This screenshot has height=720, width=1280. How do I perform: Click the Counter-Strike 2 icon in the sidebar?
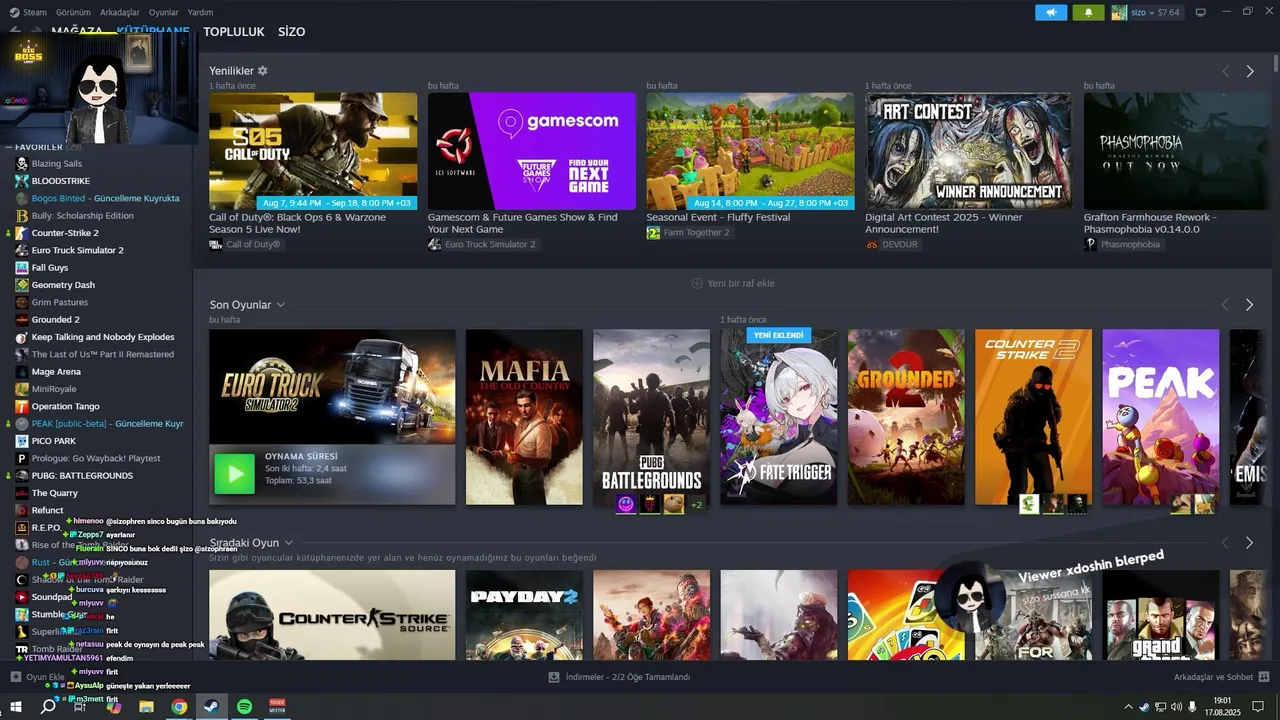click(x=22, y=233)
